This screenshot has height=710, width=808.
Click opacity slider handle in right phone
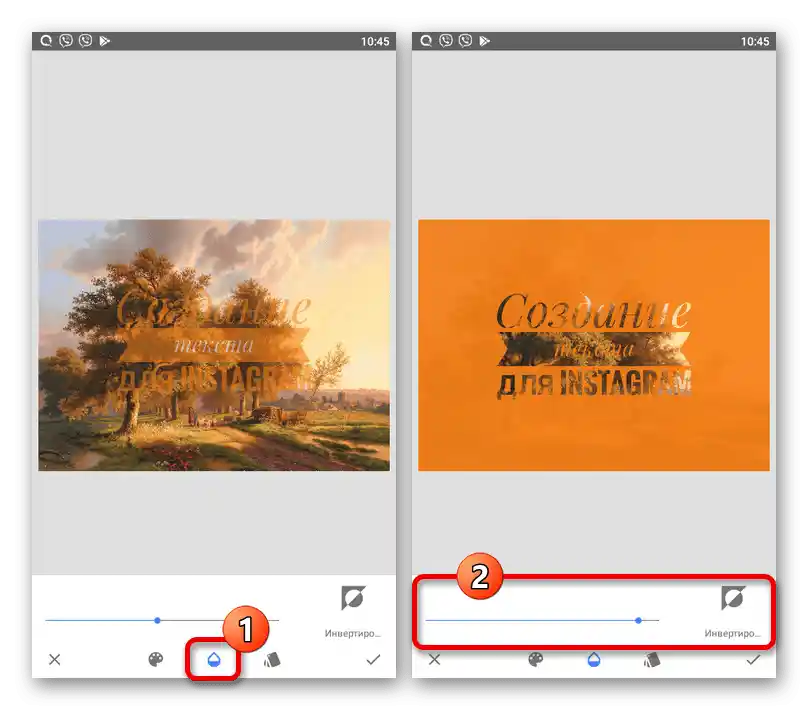click(x=638, y=620)
